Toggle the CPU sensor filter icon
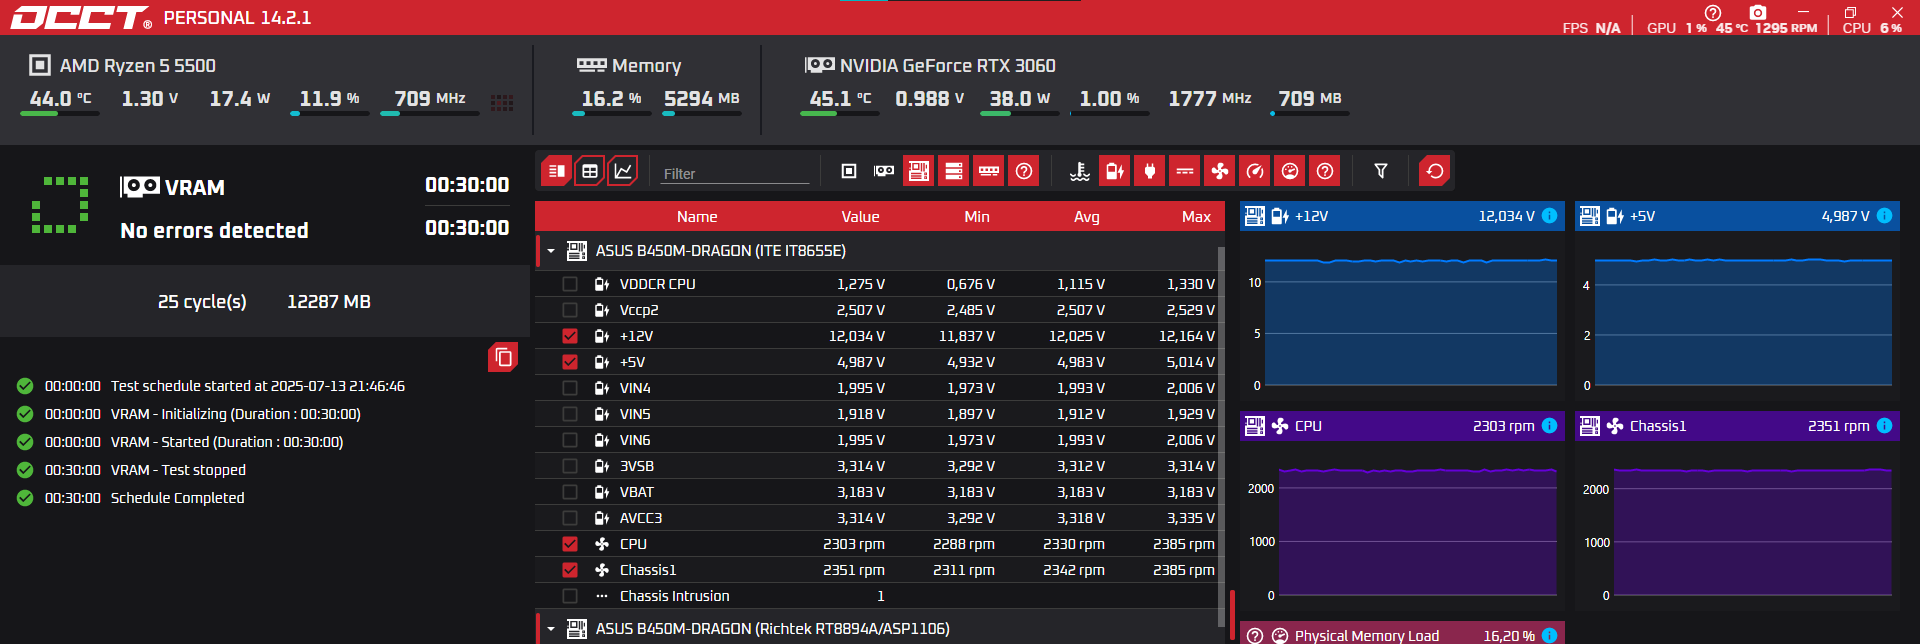Screen dimensions: 1920x644 point(849,171)
